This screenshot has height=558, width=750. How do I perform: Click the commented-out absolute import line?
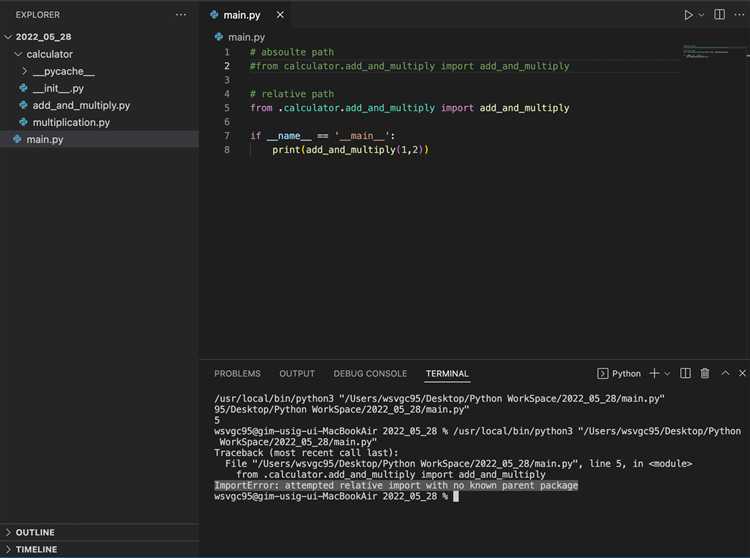coord(409,66)
